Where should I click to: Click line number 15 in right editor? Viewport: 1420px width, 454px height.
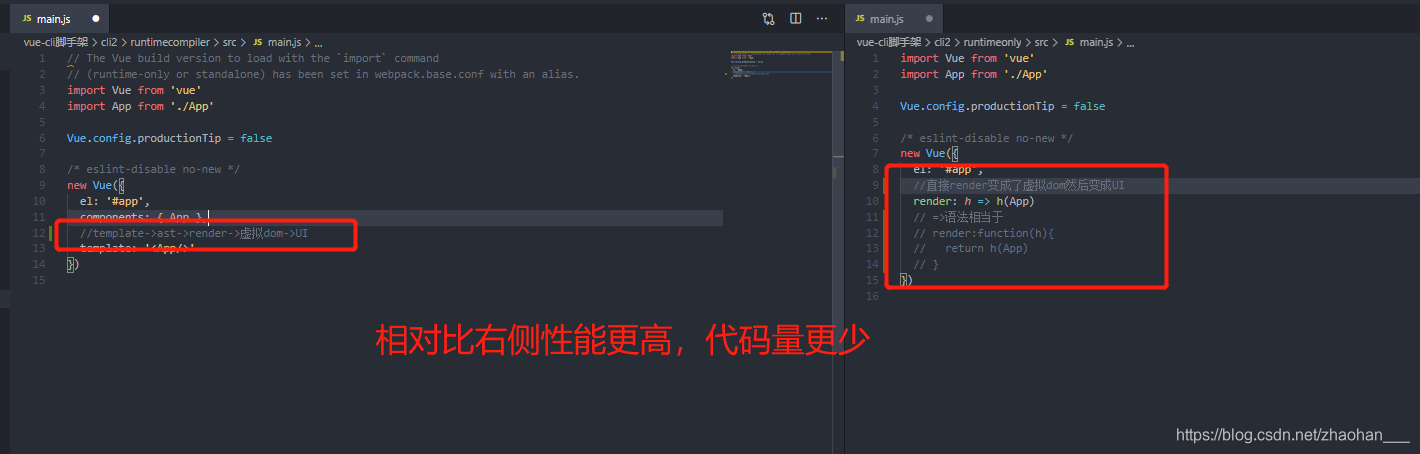click(872, 280)
